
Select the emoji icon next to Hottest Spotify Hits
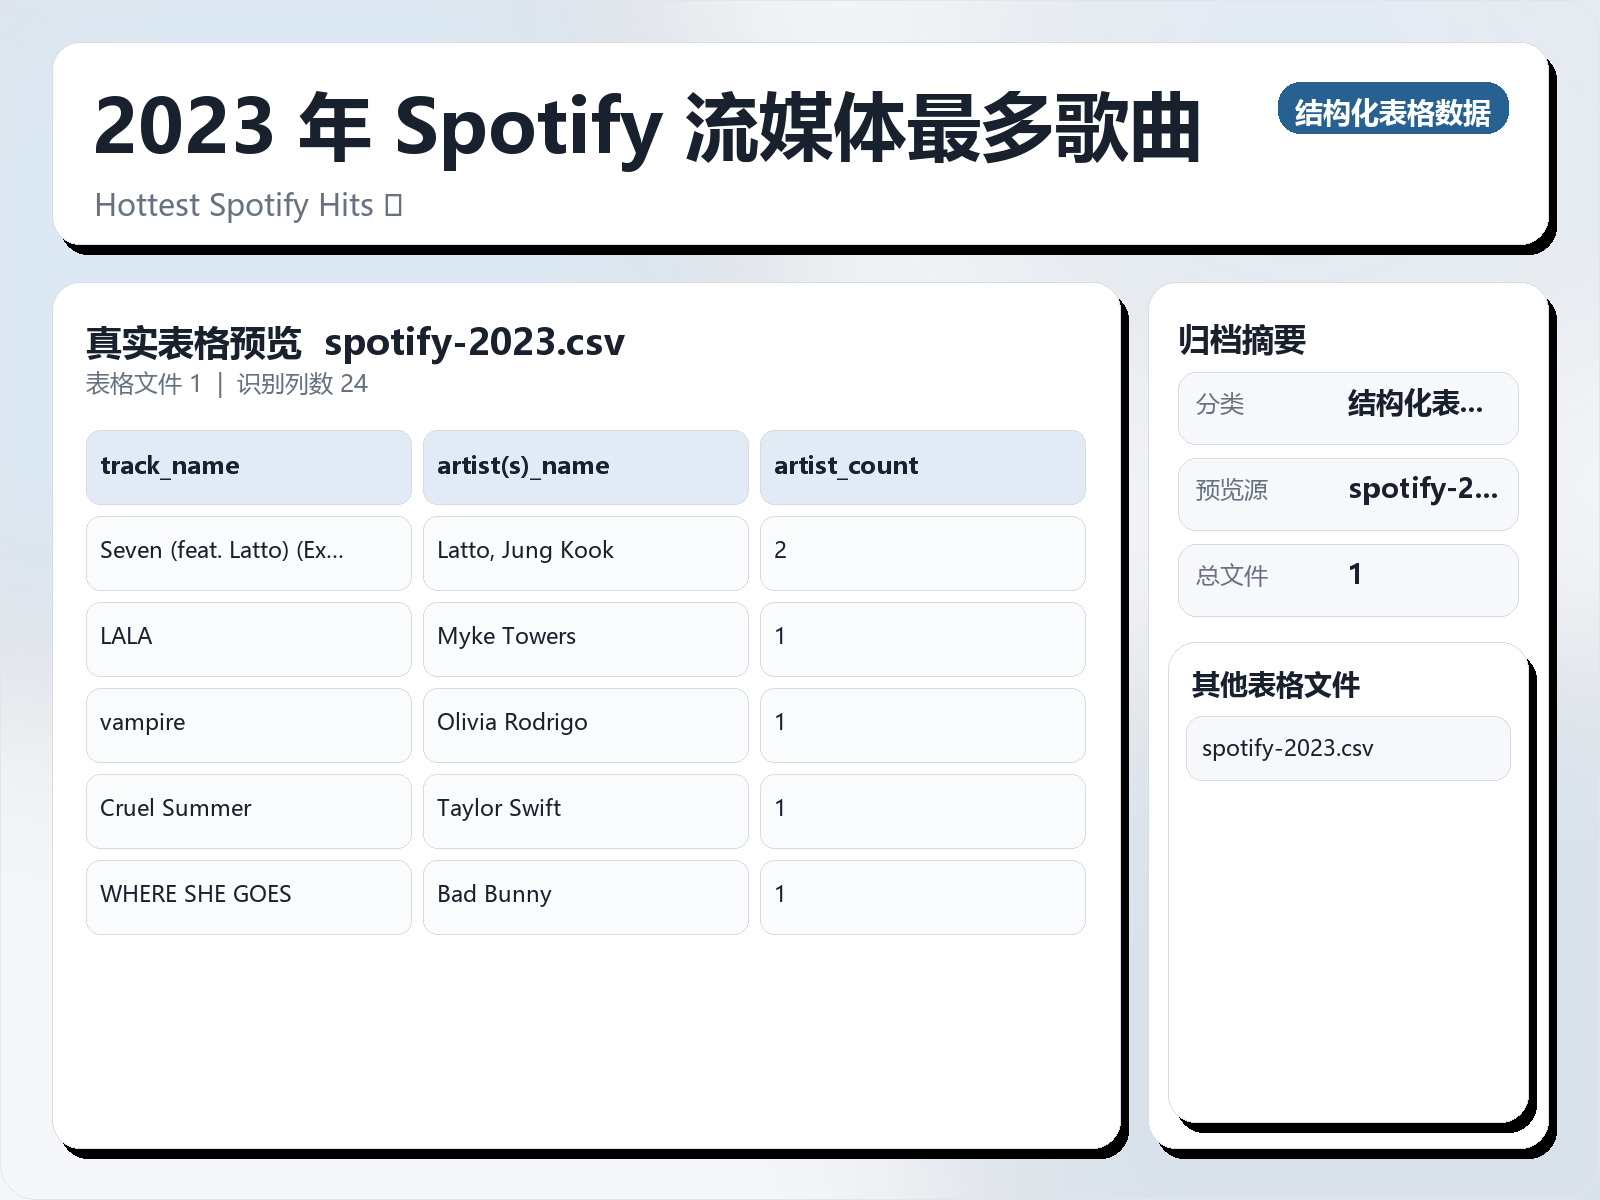(x=392, y=204)
